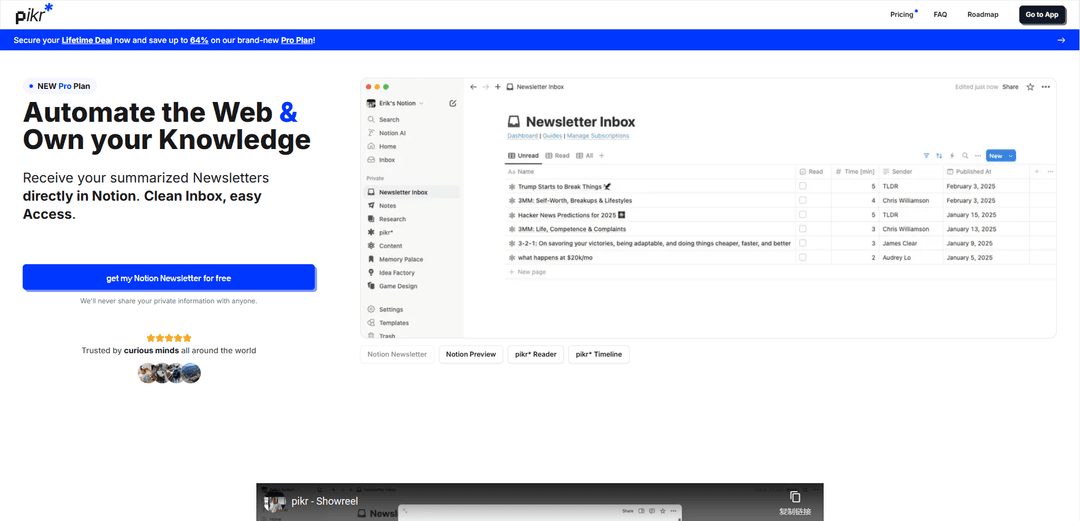Open Notion AI in the sidebar
Viewport: 1080px width, 521px height.
pos(392,133)
